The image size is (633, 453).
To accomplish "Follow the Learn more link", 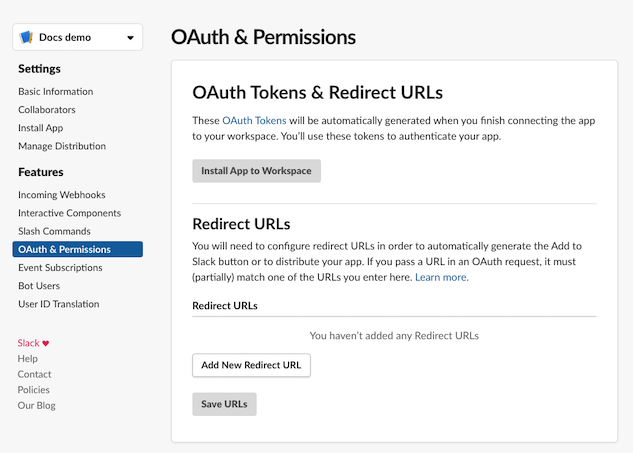I will 442,277.
